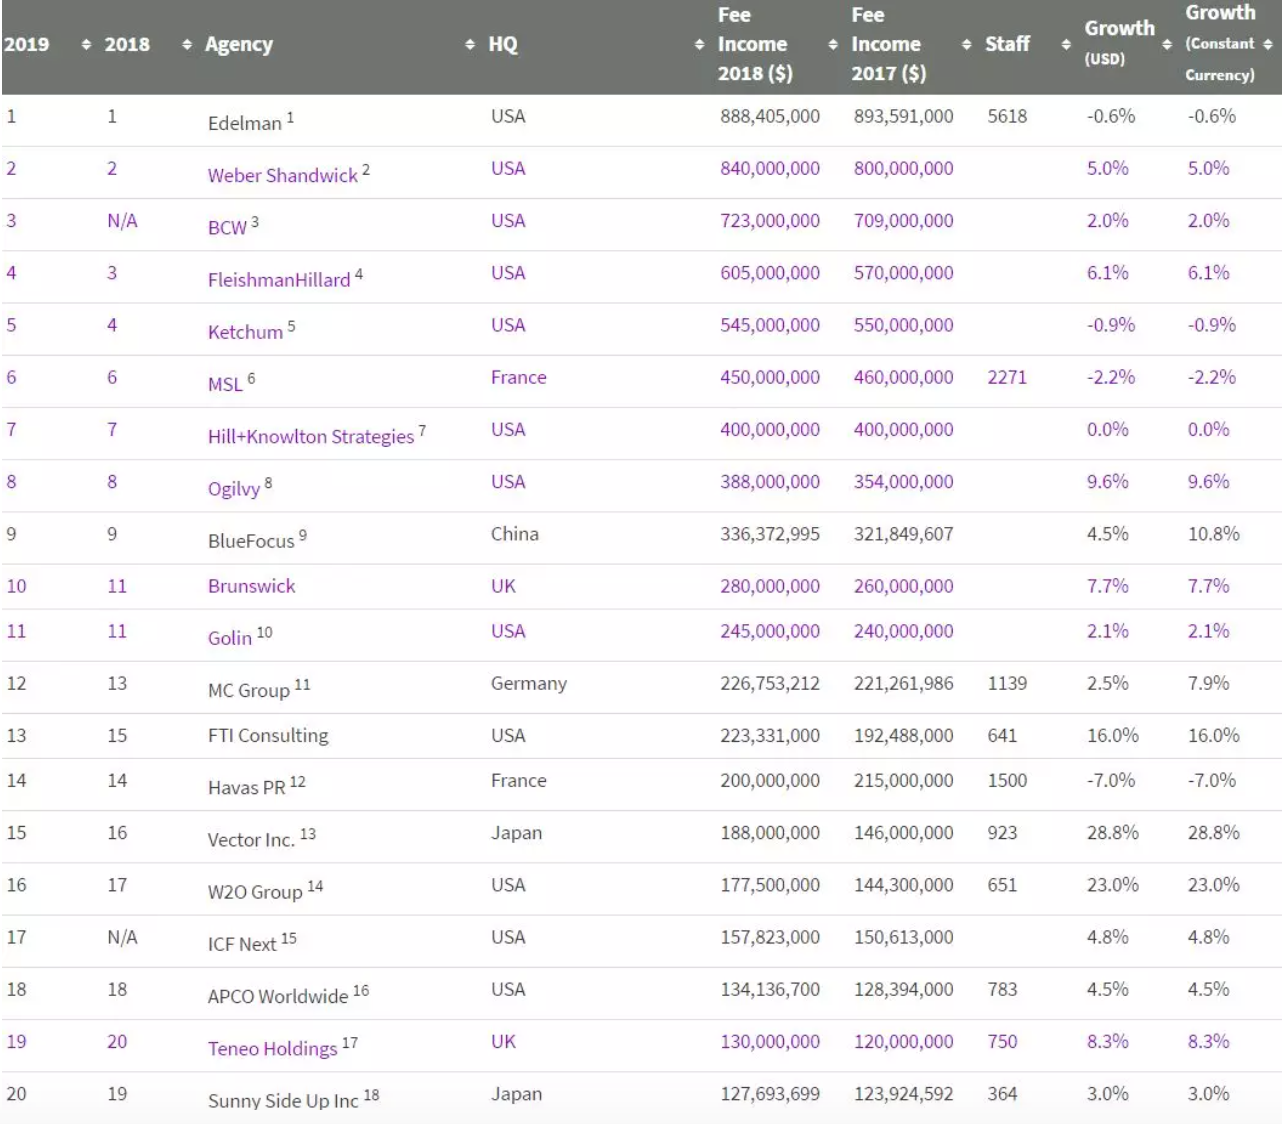Click MC Group's Germany HQ cell
1282x1124 pixels.
point(529,683)
